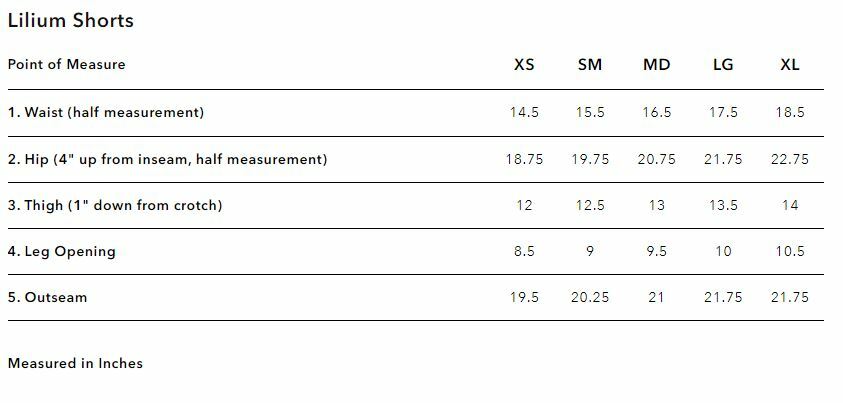
Task: Click the SM leg opening value 9
Action: pos(590,251)
